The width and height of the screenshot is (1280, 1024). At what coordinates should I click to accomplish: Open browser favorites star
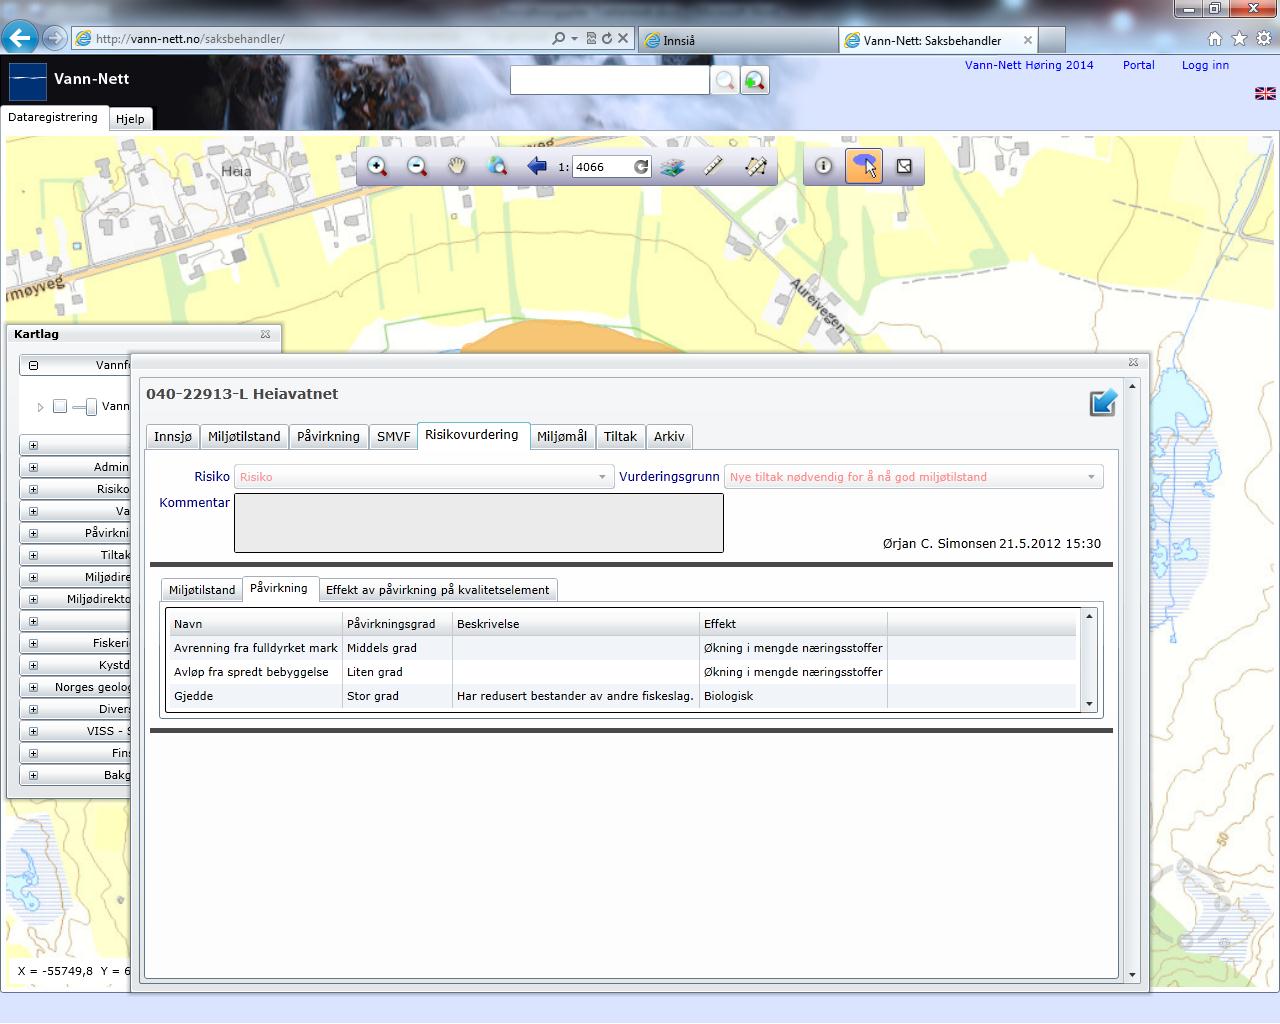pyautogui.click(x=1239, y=39)
